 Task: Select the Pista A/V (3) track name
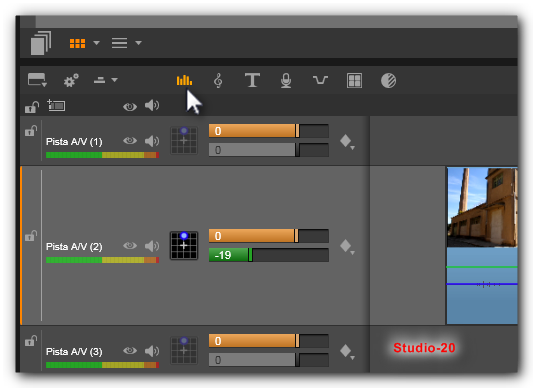tap(74, 352)
